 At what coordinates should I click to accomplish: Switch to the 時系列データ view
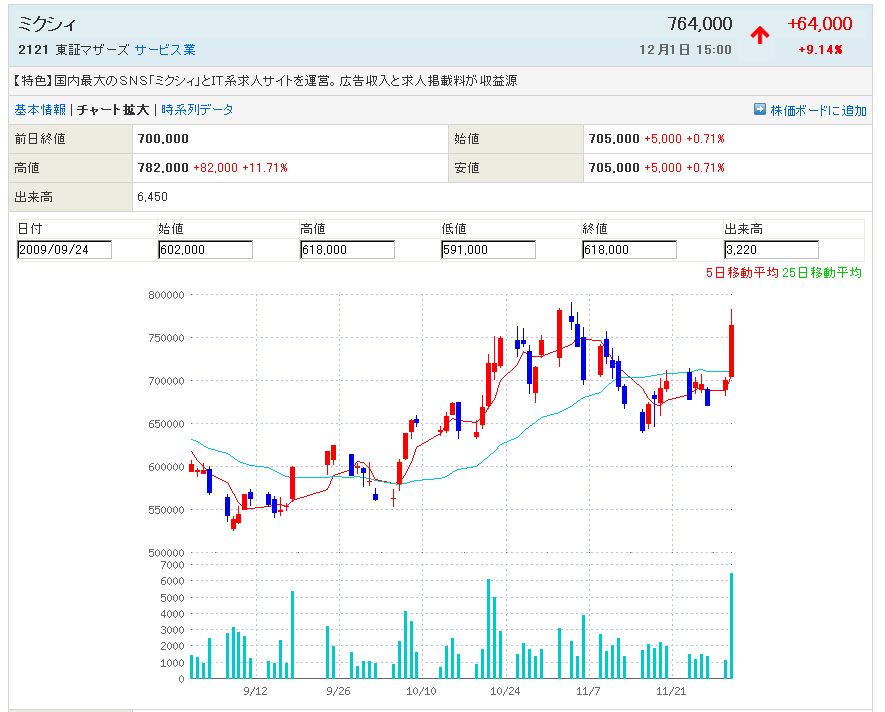tap(197, 110)
